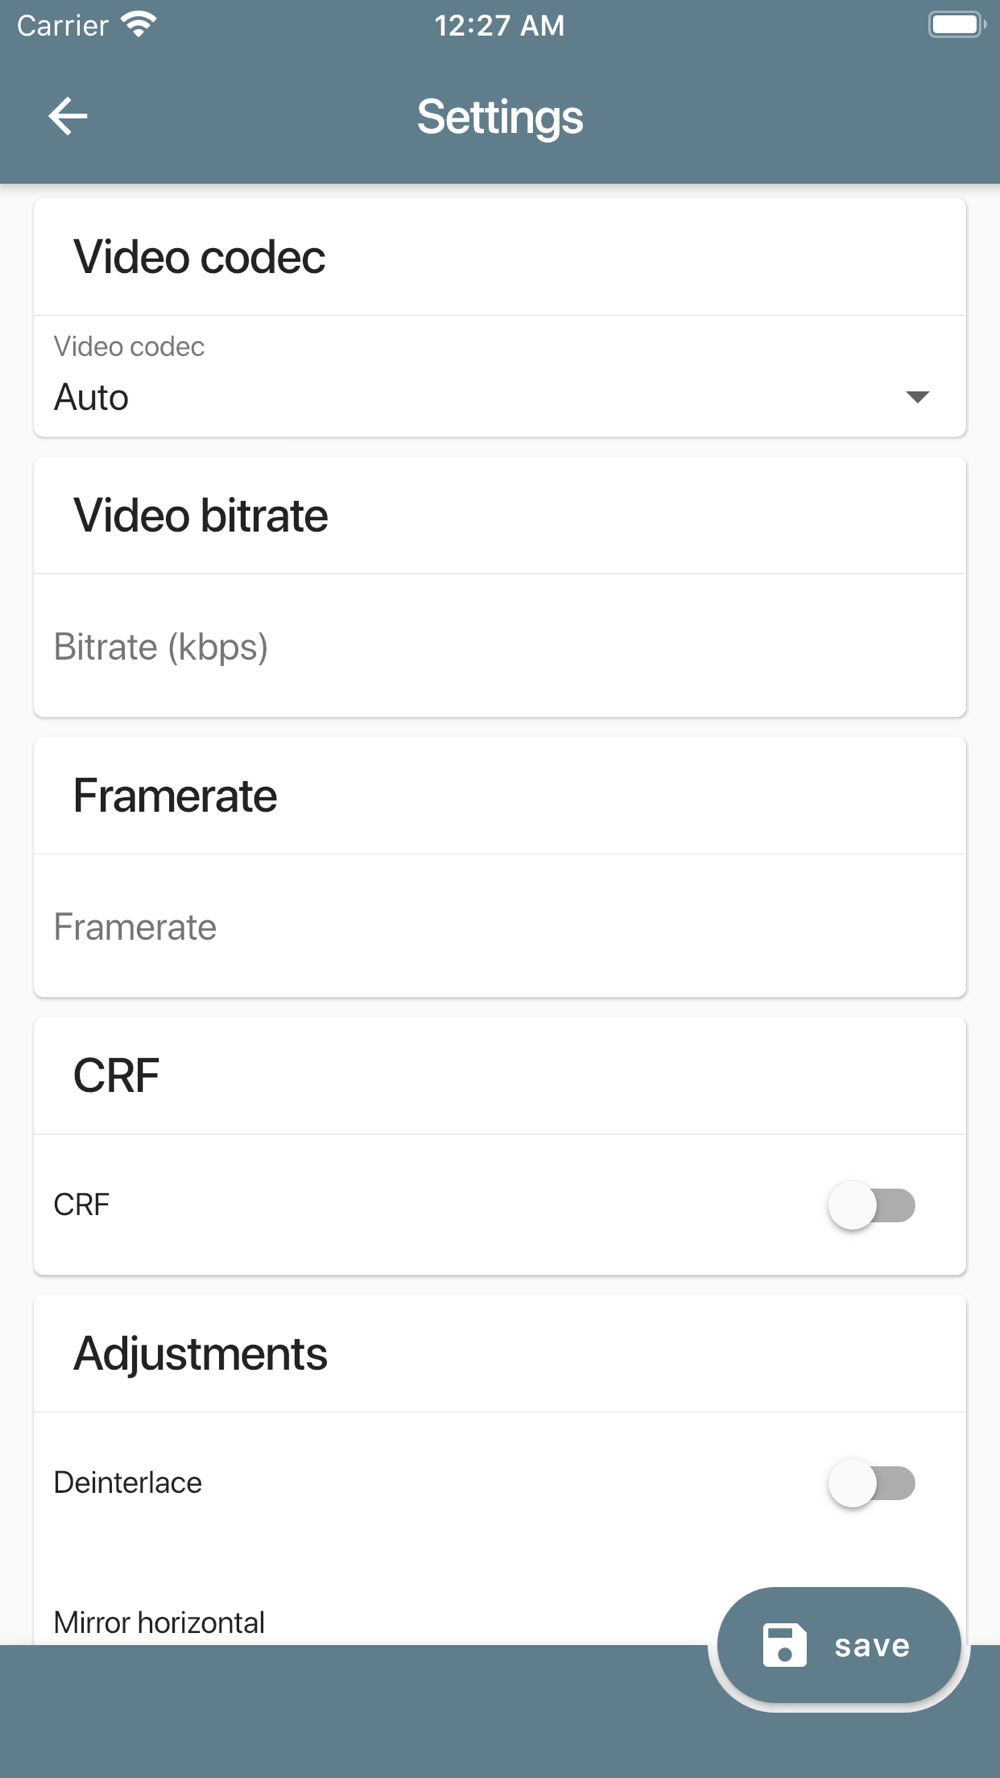Toggle the CRF switch on
The width and height of the screenshot is (1000, 1778).
coord(871,1205)
